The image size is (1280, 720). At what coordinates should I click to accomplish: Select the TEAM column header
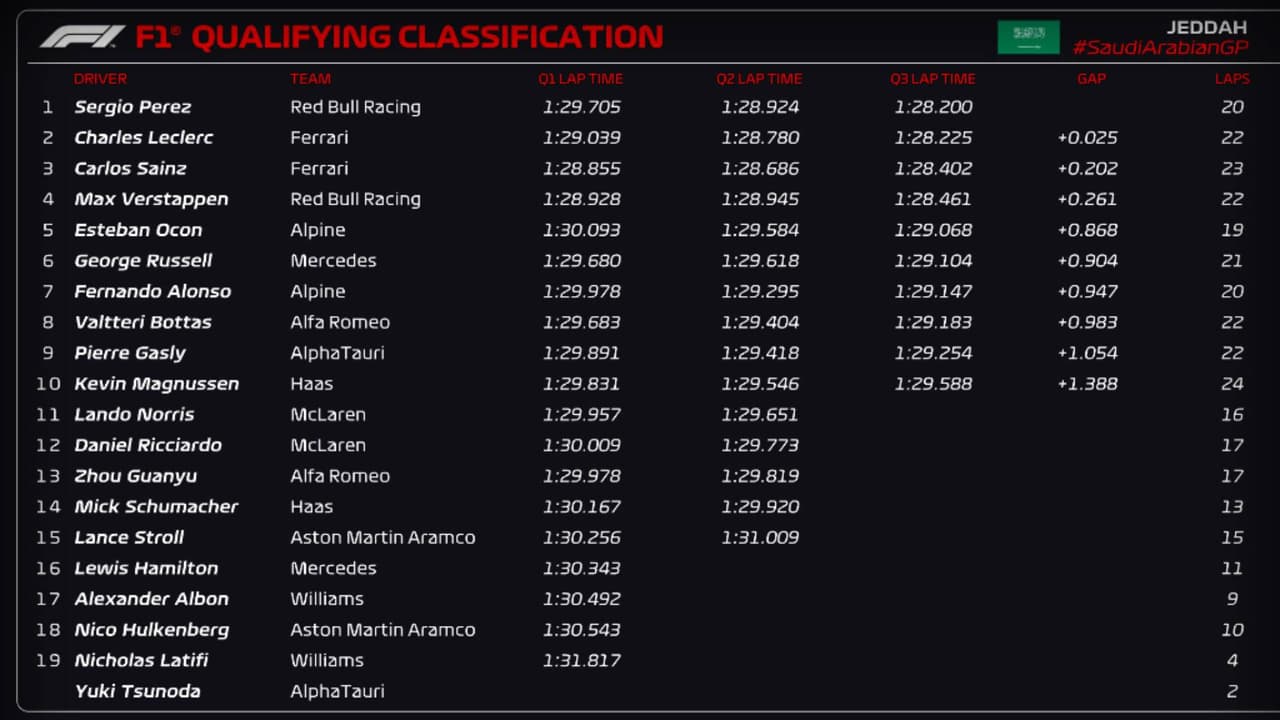click(310, 79)
